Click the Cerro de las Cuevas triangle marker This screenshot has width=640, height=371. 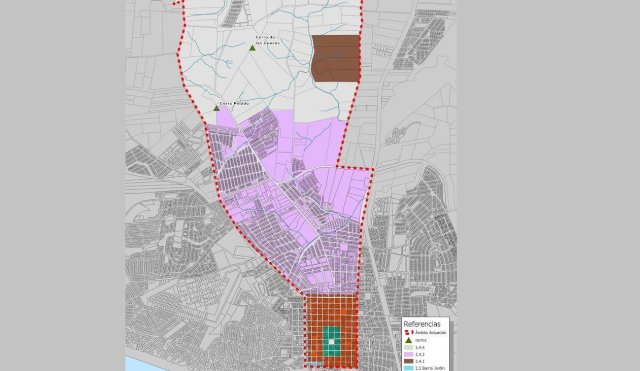point(252,48)
